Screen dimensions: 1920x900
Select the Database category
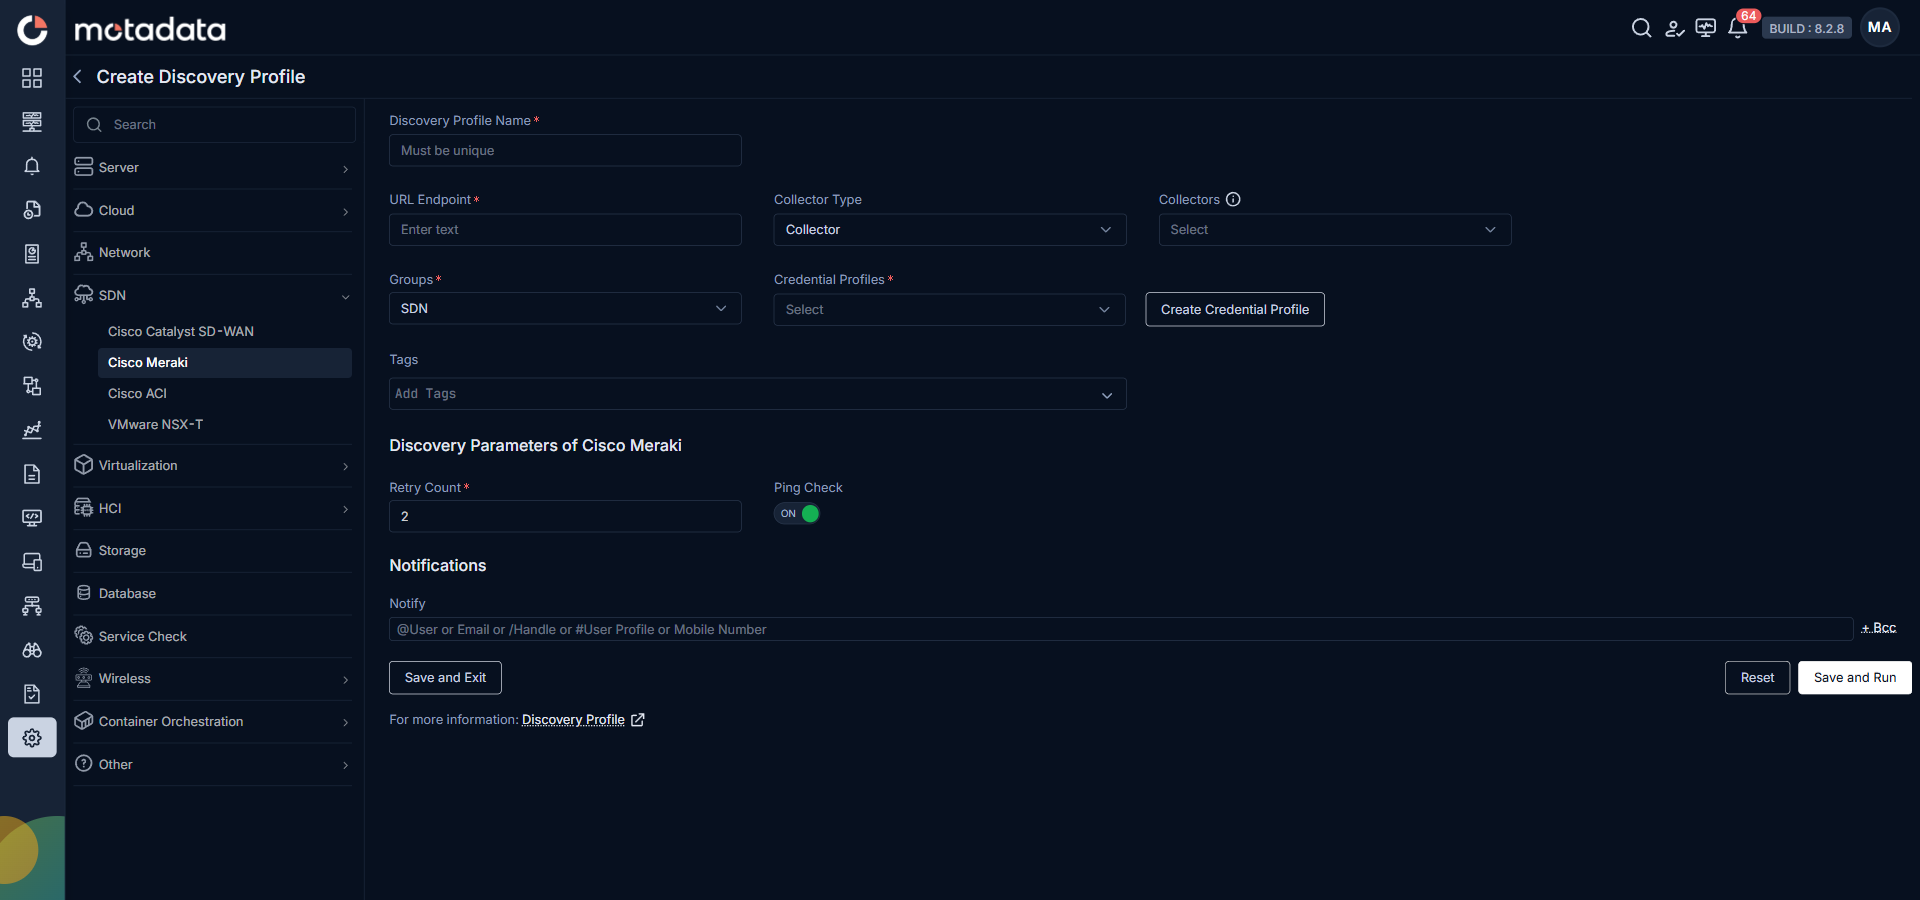(x=213, y=594)
